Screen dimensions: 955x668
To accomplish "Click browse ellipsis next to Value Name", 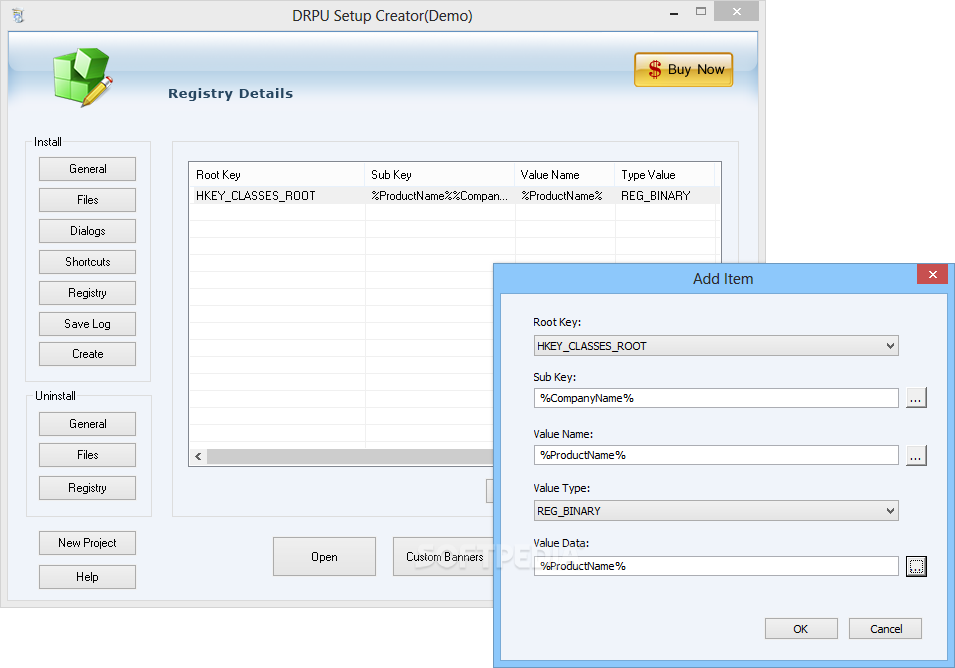I will (916, 455).
